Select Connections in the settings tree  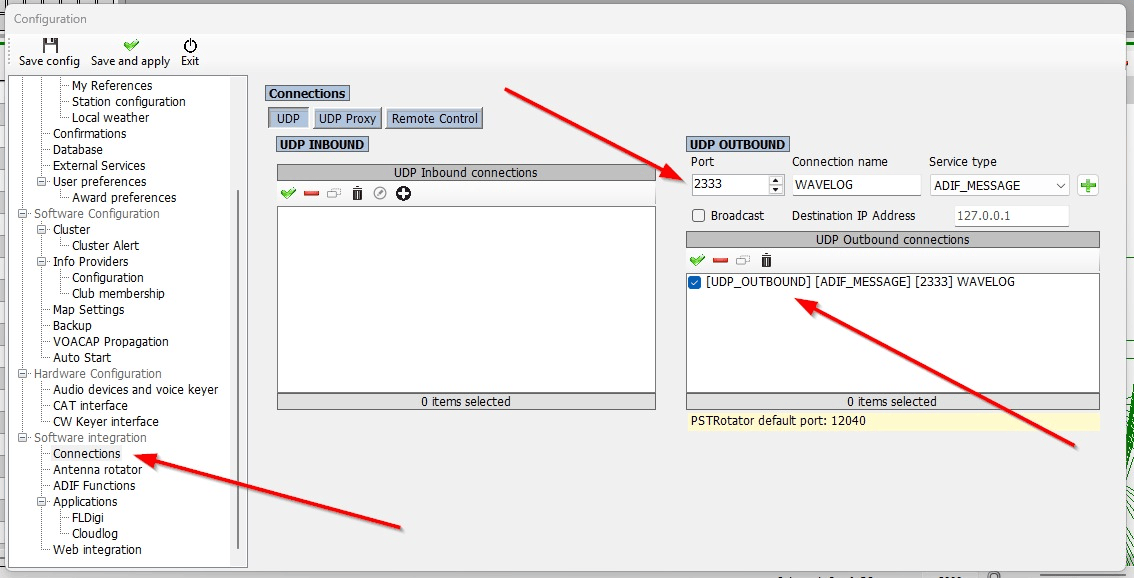click(87, 454)
